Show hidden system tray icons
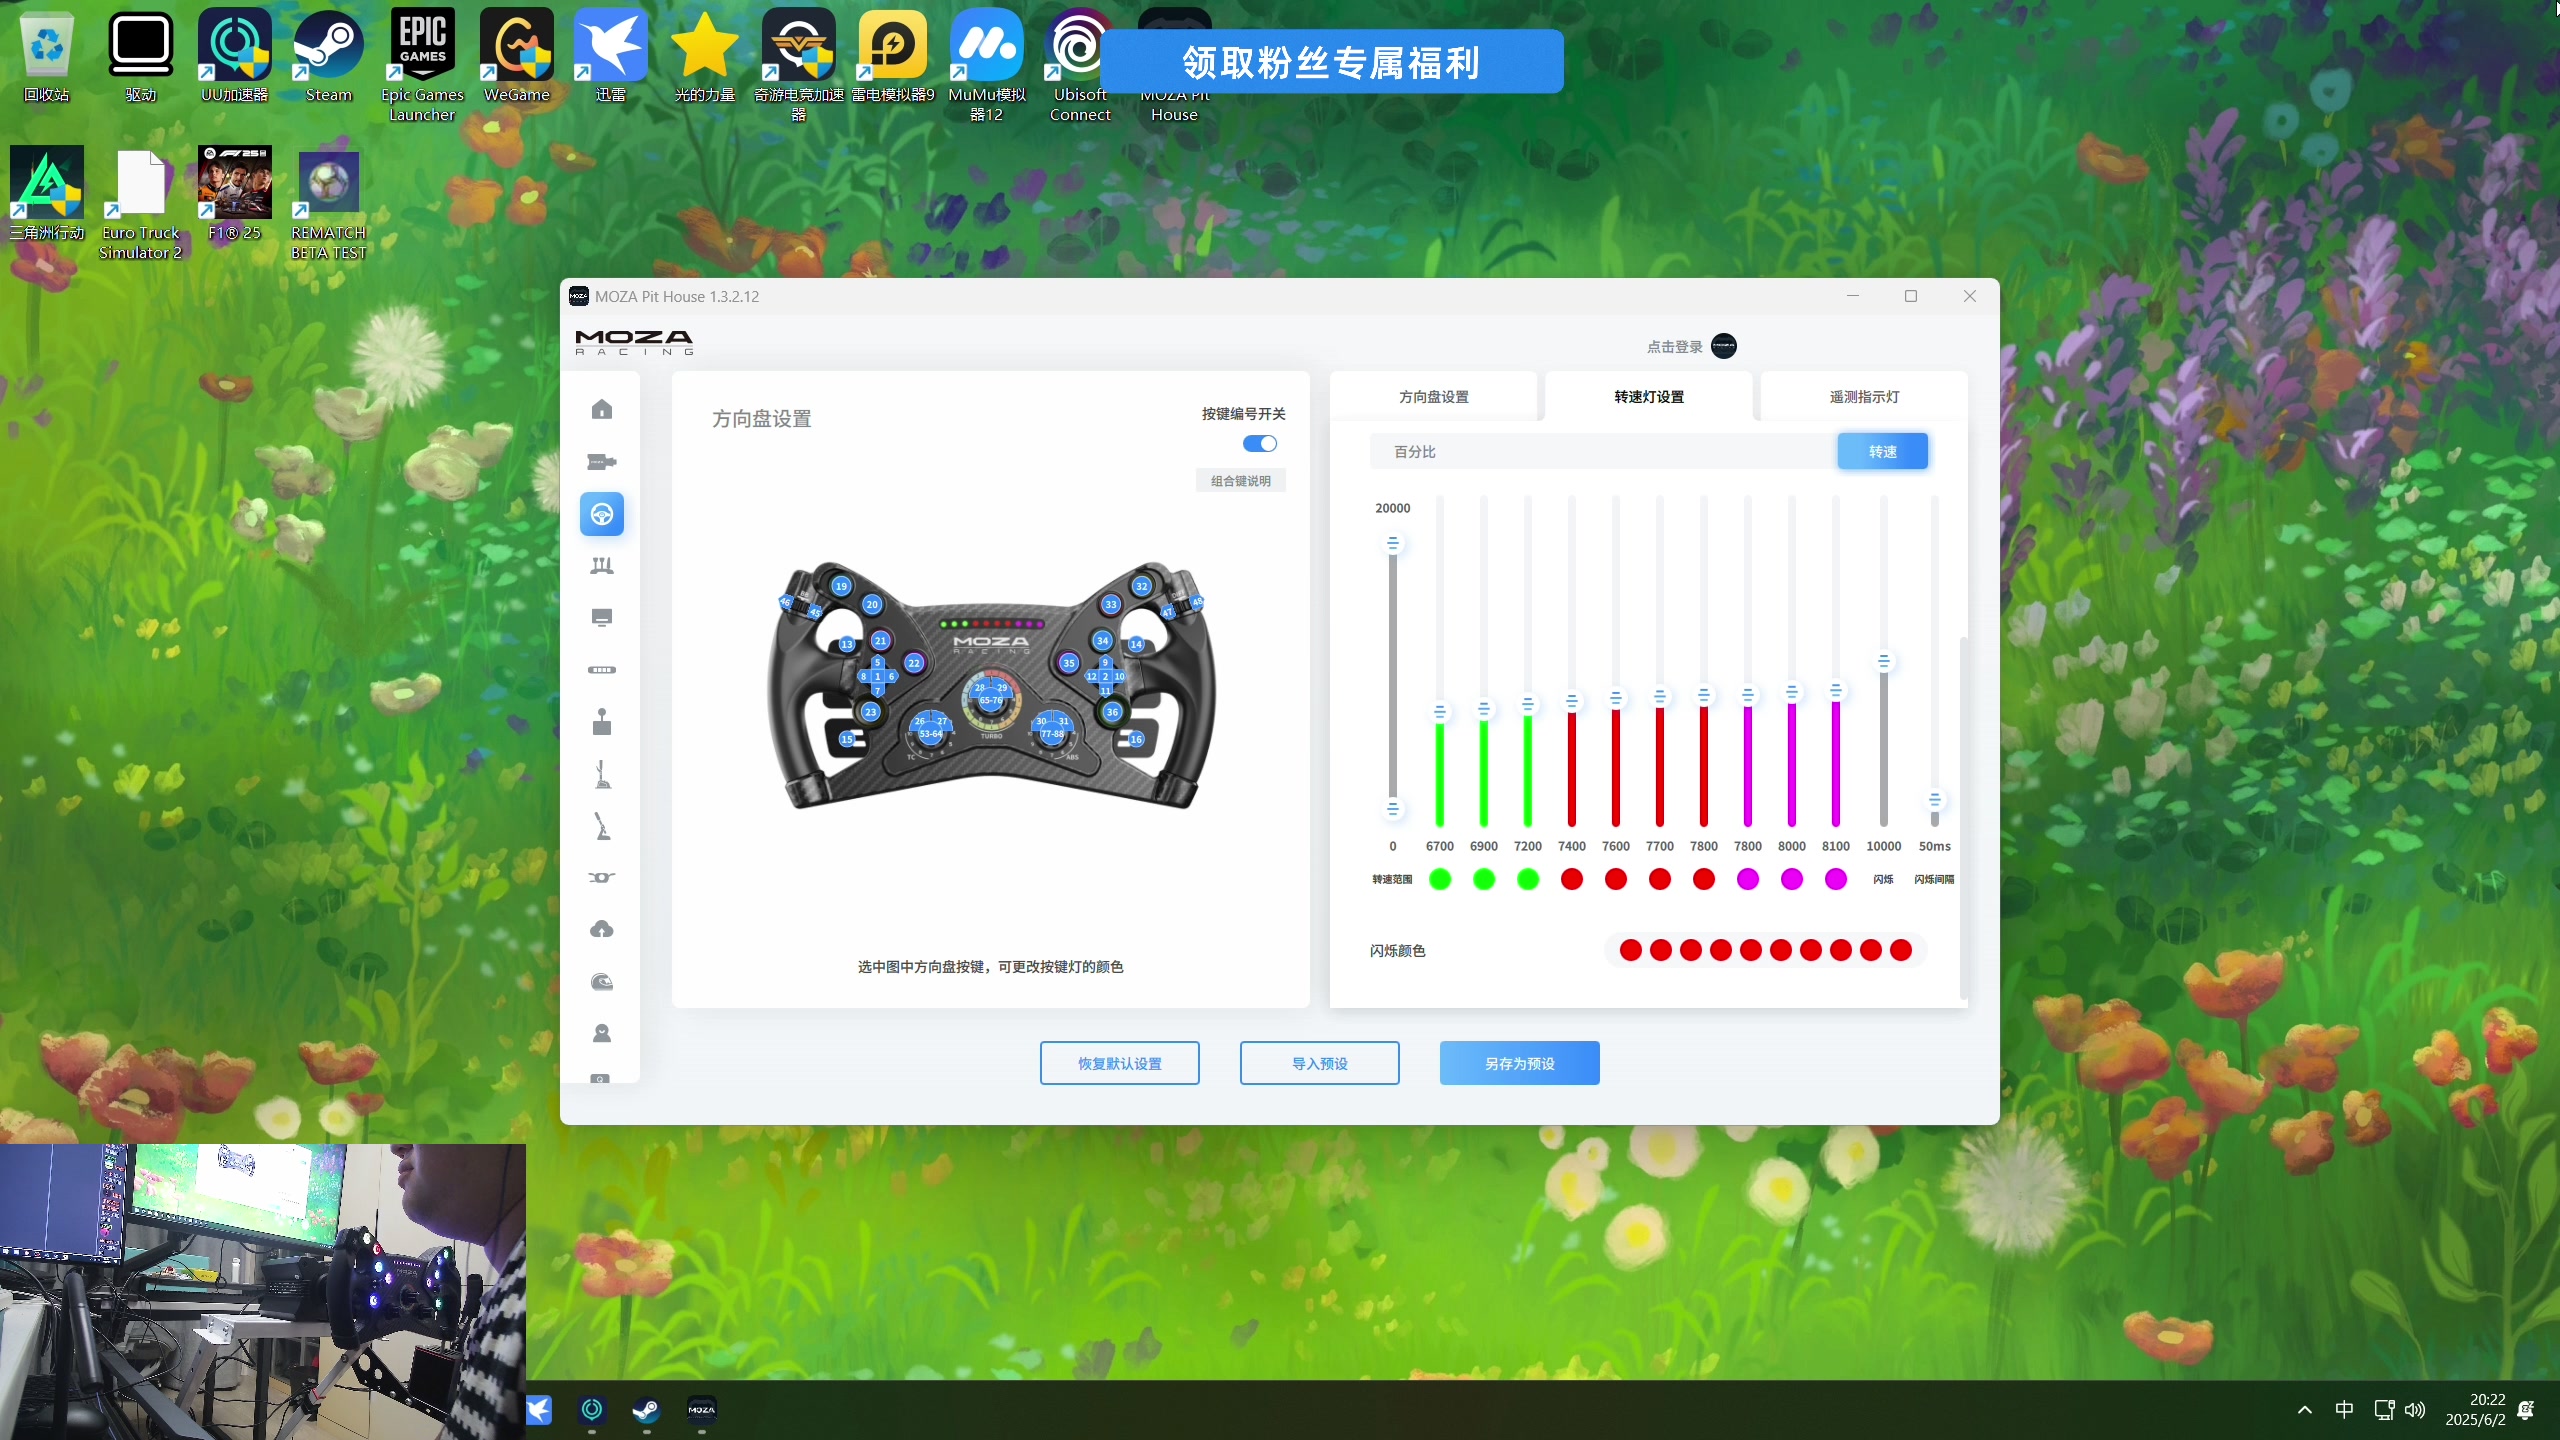Viewport: 2560px width, 1440px height. [2305, 1410]
